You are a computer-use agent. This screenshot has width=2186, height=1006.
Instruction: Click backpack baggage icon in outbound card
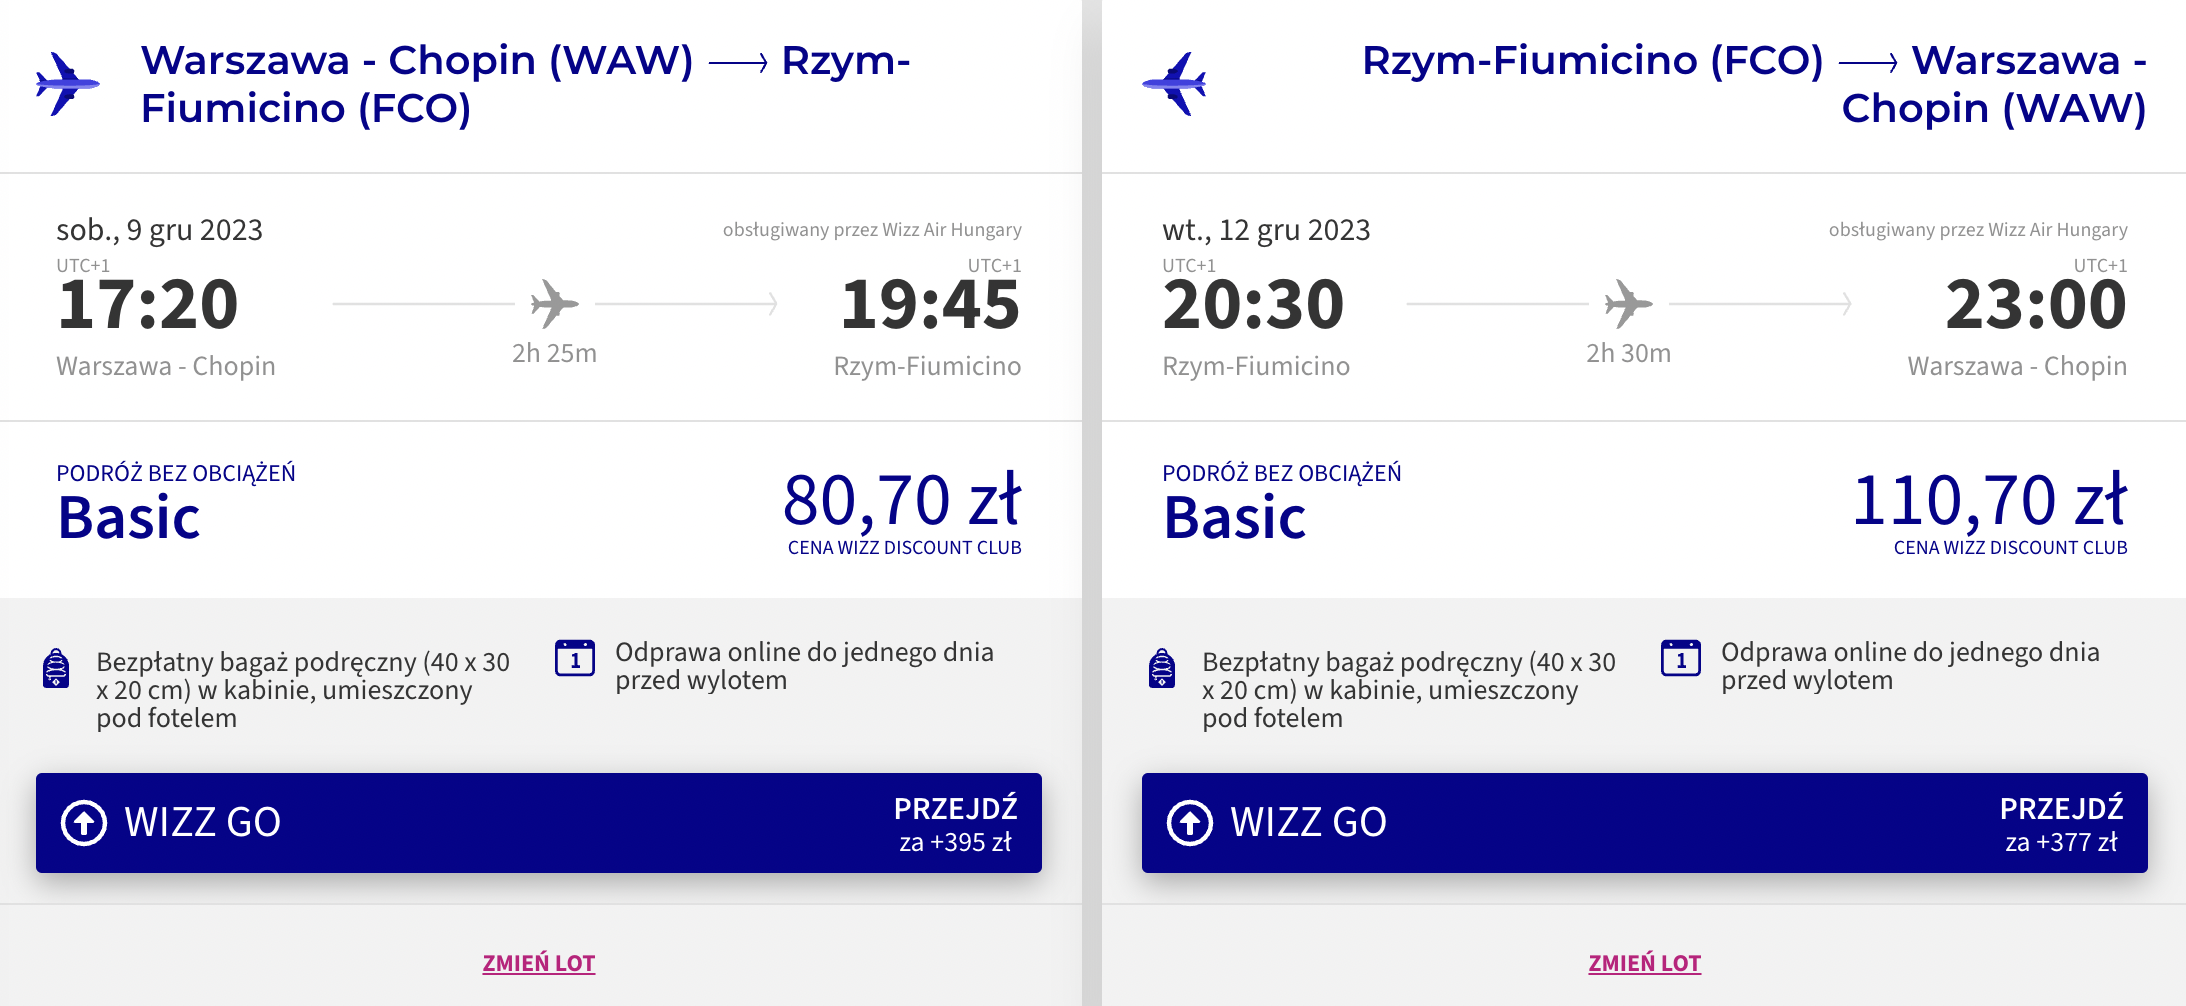(56, 668)
